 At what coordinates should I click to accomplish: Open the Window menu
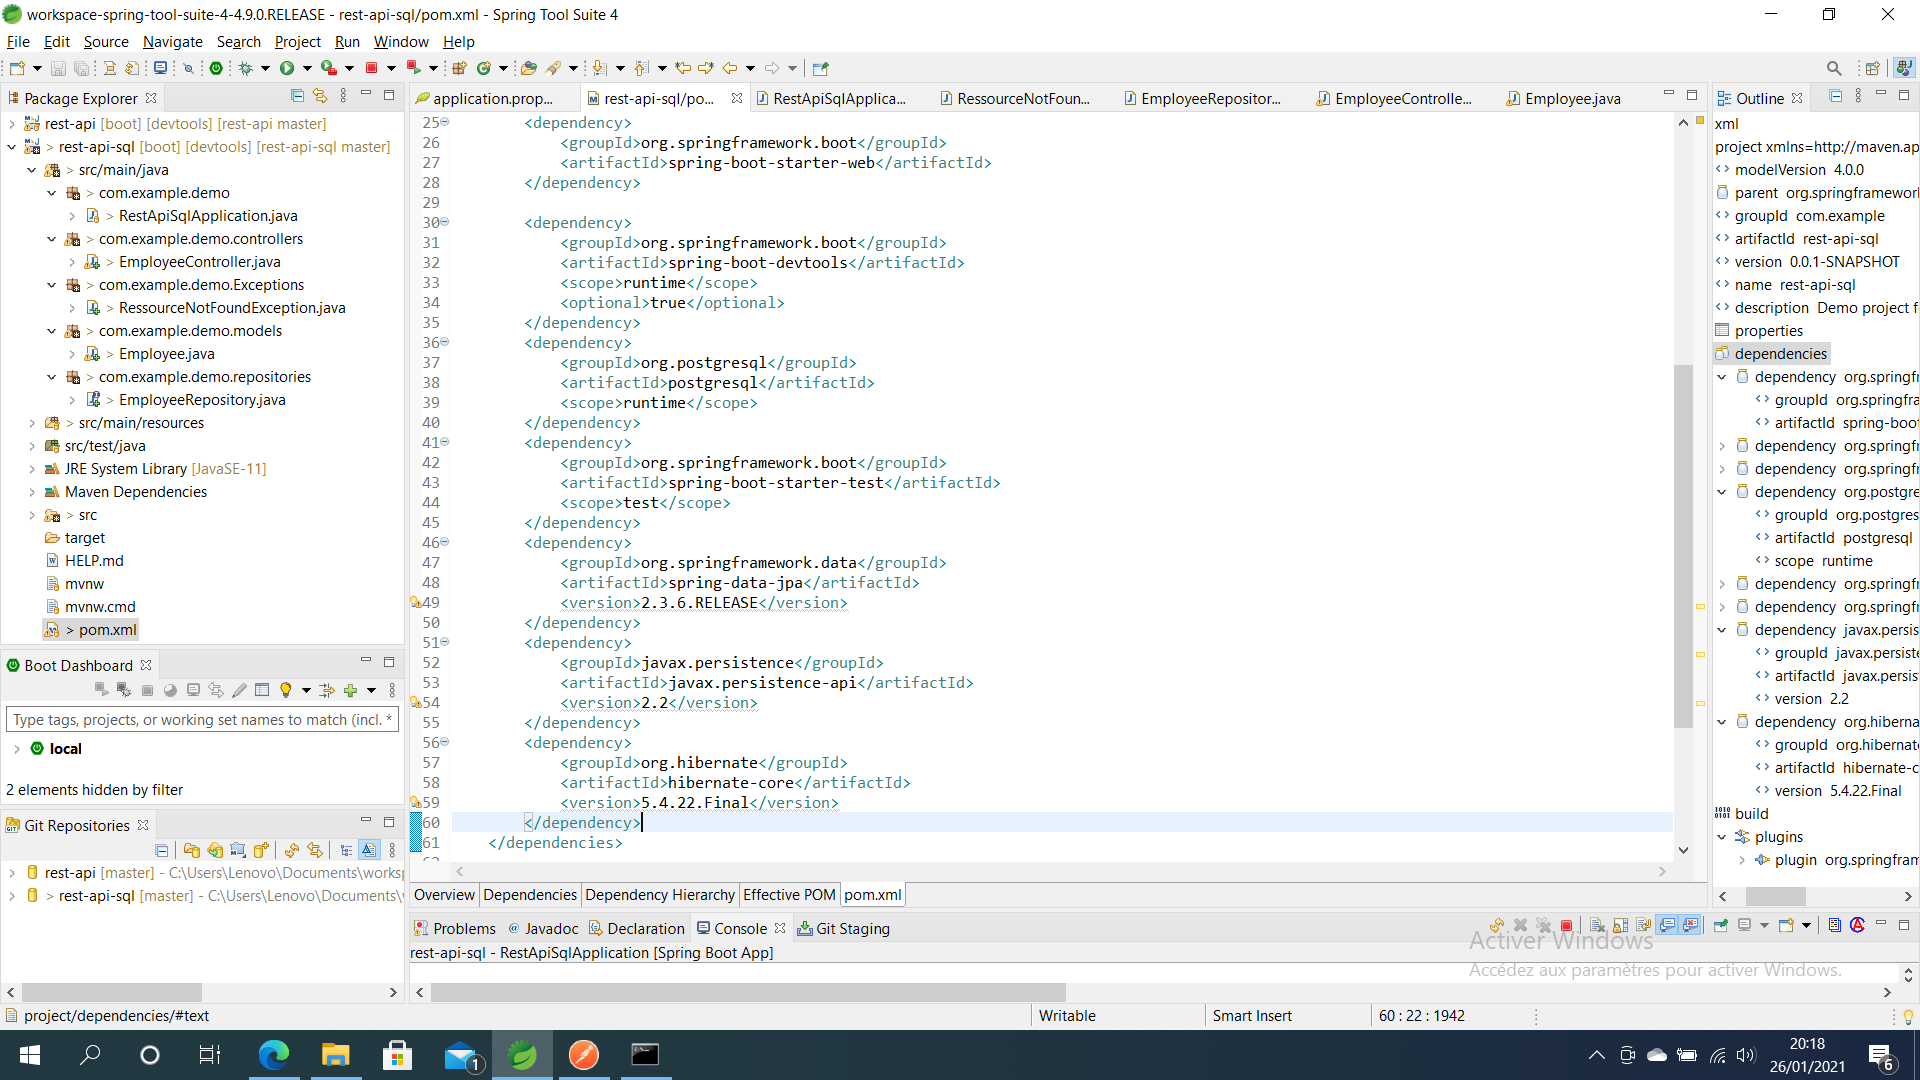tap(400, 42)
